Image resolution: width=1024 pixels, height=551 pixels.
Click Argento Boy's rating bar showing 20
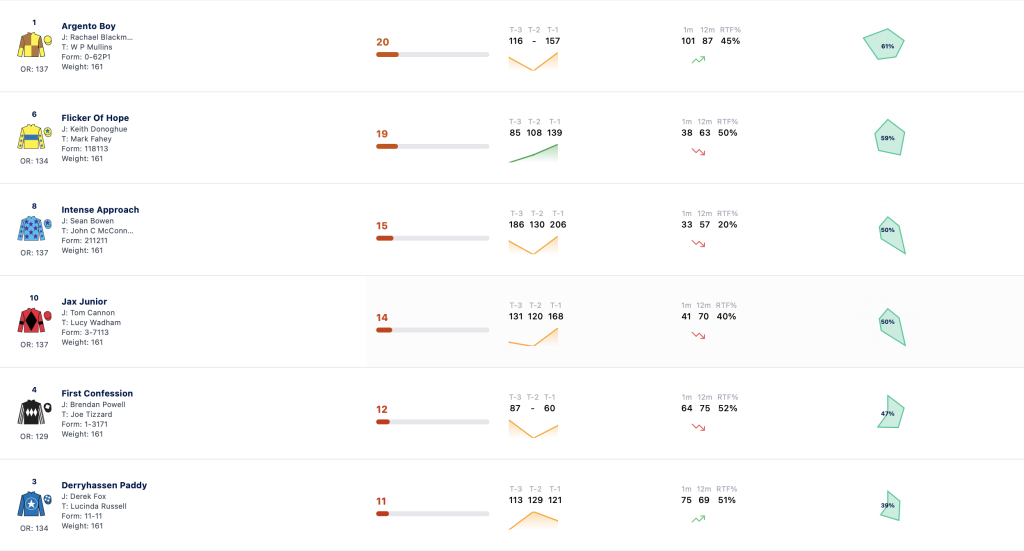[432, 55]
